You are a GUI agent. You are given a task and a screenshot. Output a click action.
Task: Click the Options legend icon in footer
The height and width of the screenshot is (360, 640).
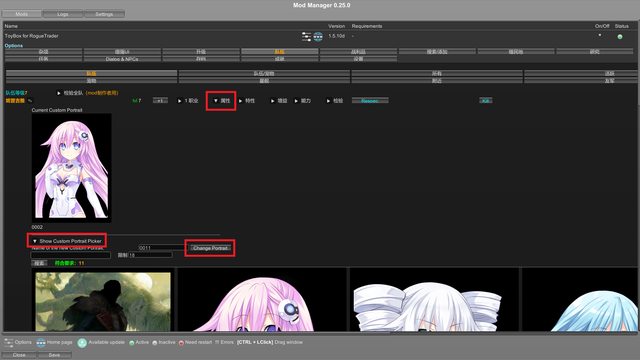(9, 342)
